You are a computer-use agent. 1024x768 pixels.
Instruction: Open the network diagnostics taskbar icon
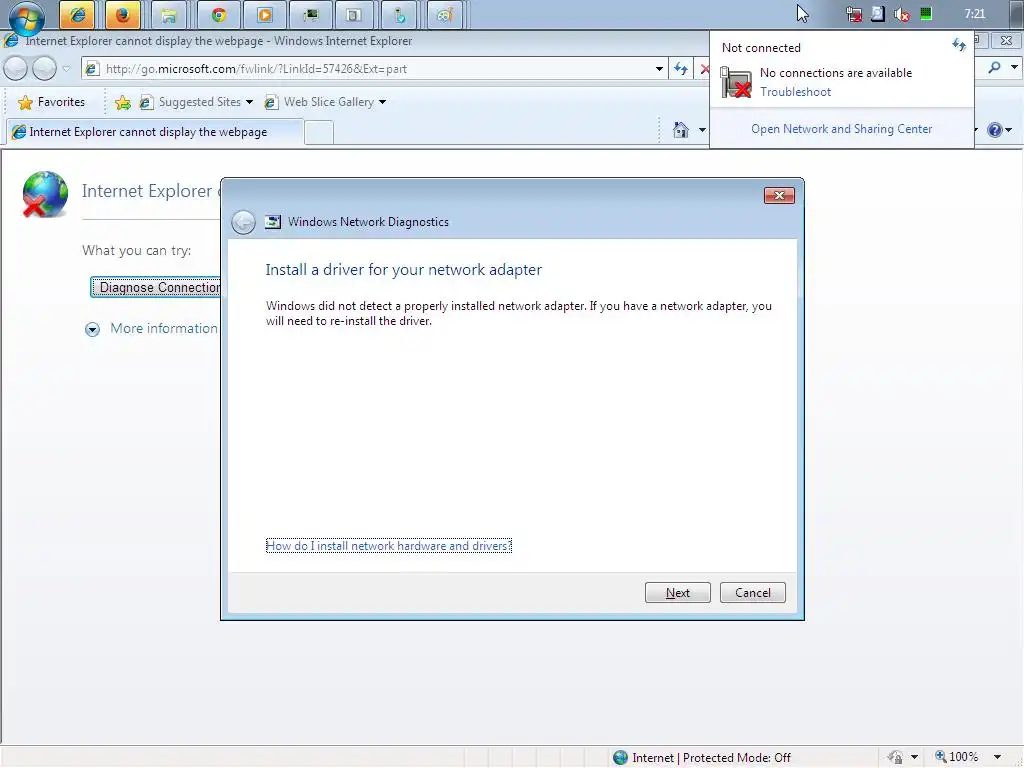click(400, 15)
